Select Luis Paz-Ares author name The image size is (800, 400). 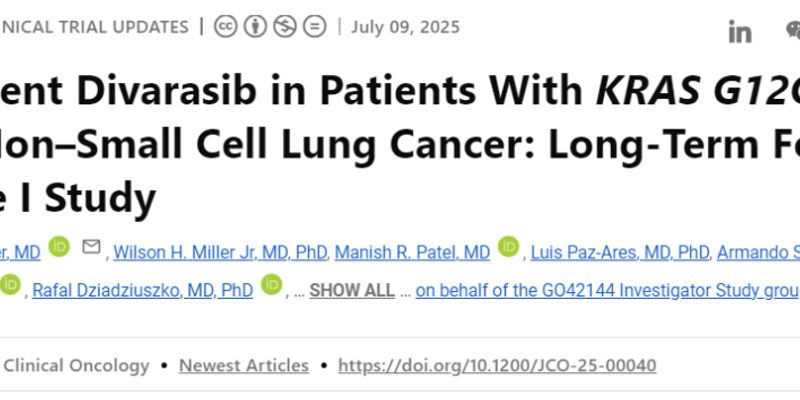pyautogui.click(x=620, y=253)
